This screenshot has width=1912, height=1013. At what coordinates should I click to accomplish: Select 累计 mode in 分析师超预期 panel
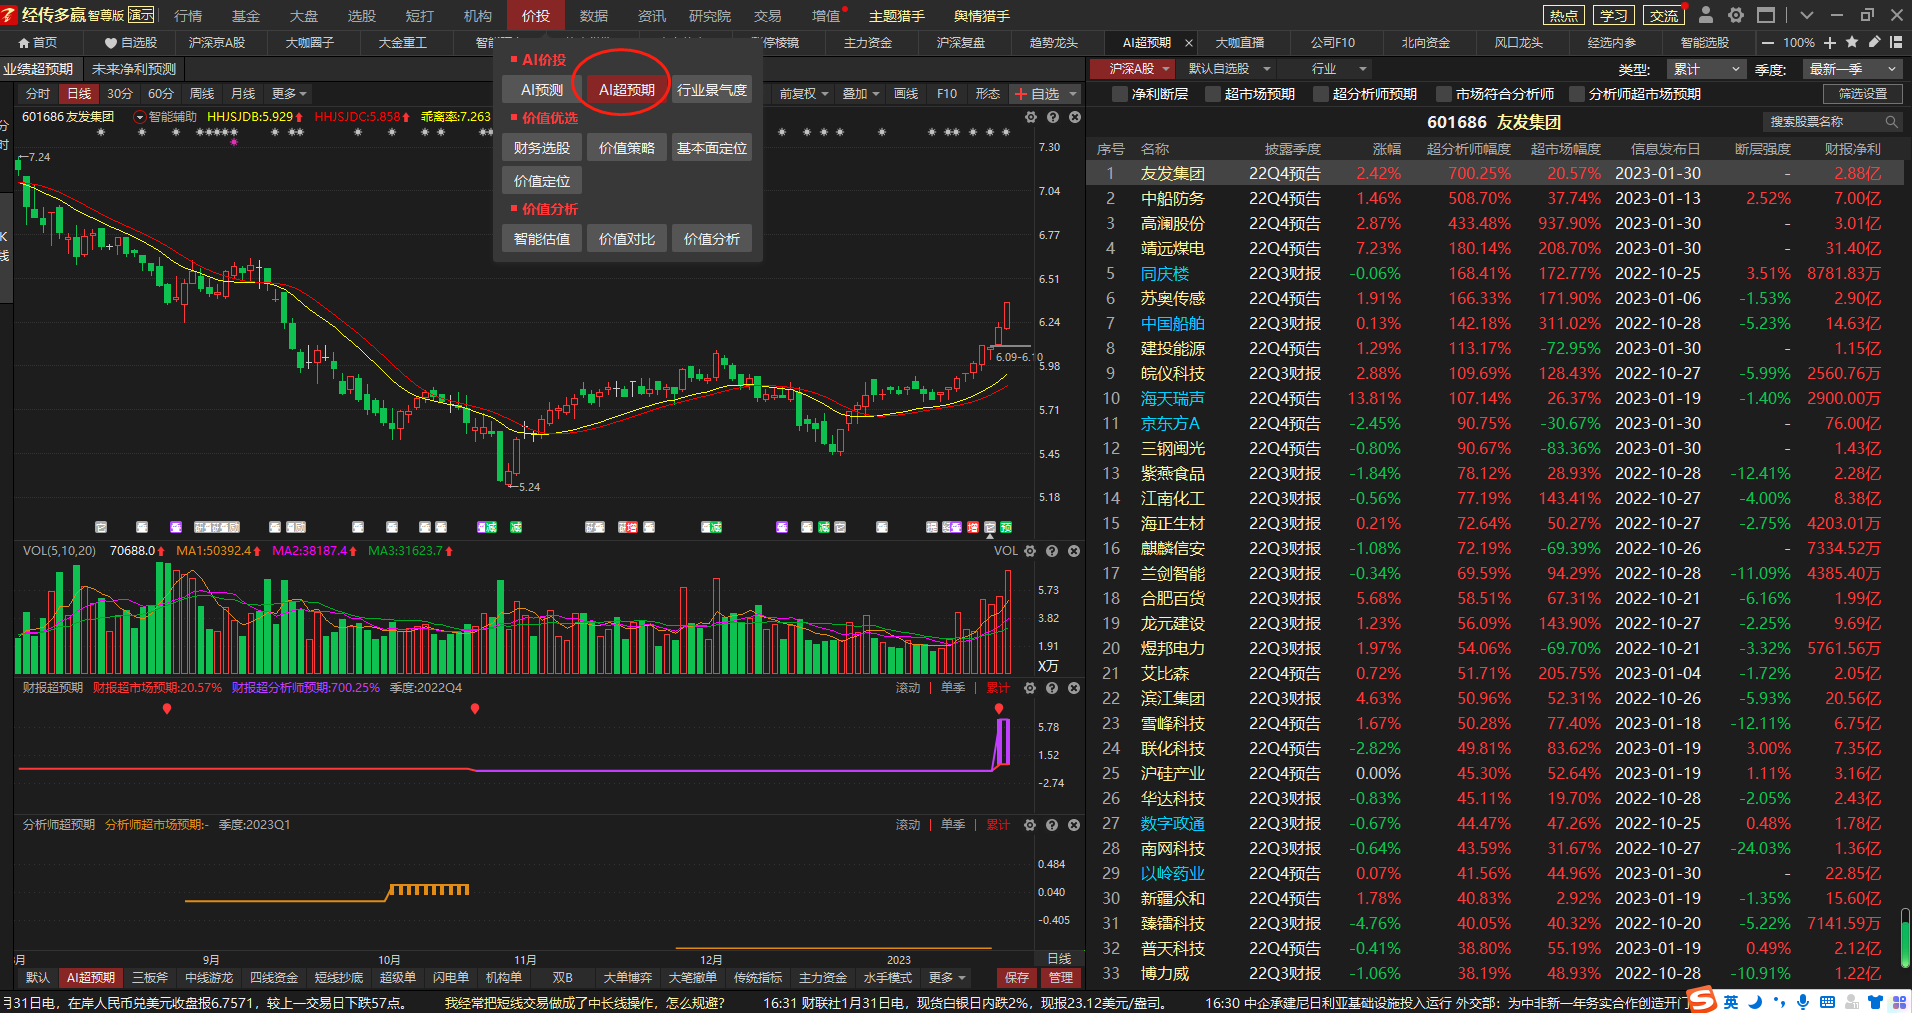(998, 825)
